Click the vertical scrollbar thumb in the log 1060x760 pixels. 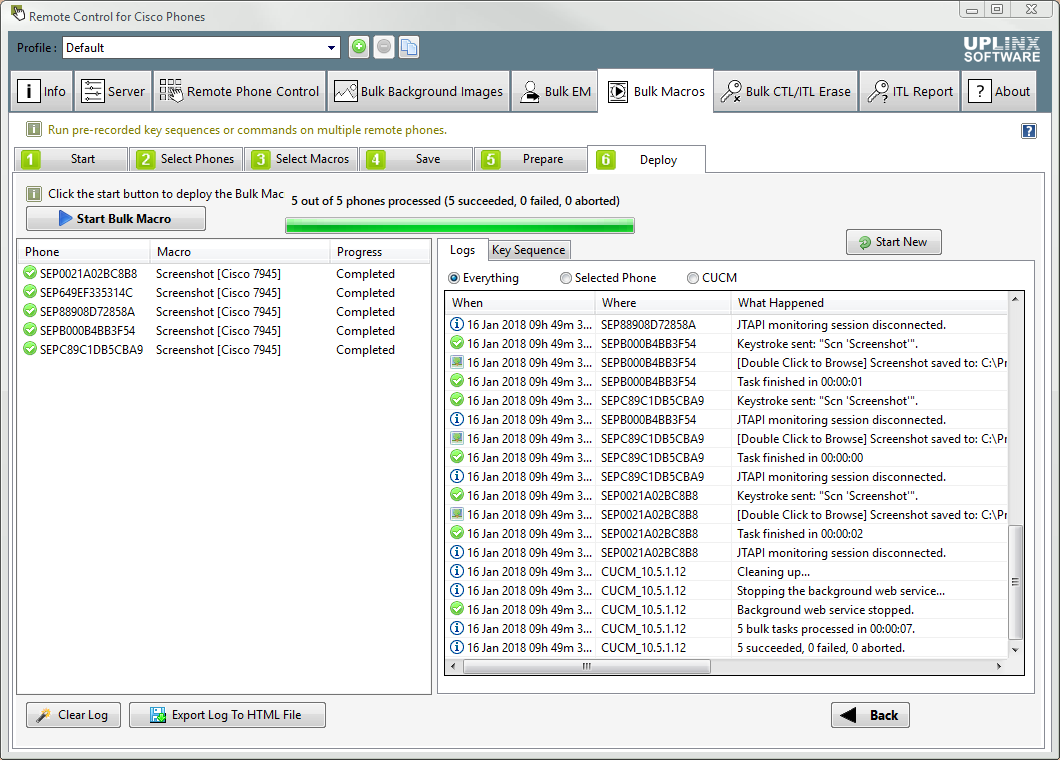[1015, 582]
